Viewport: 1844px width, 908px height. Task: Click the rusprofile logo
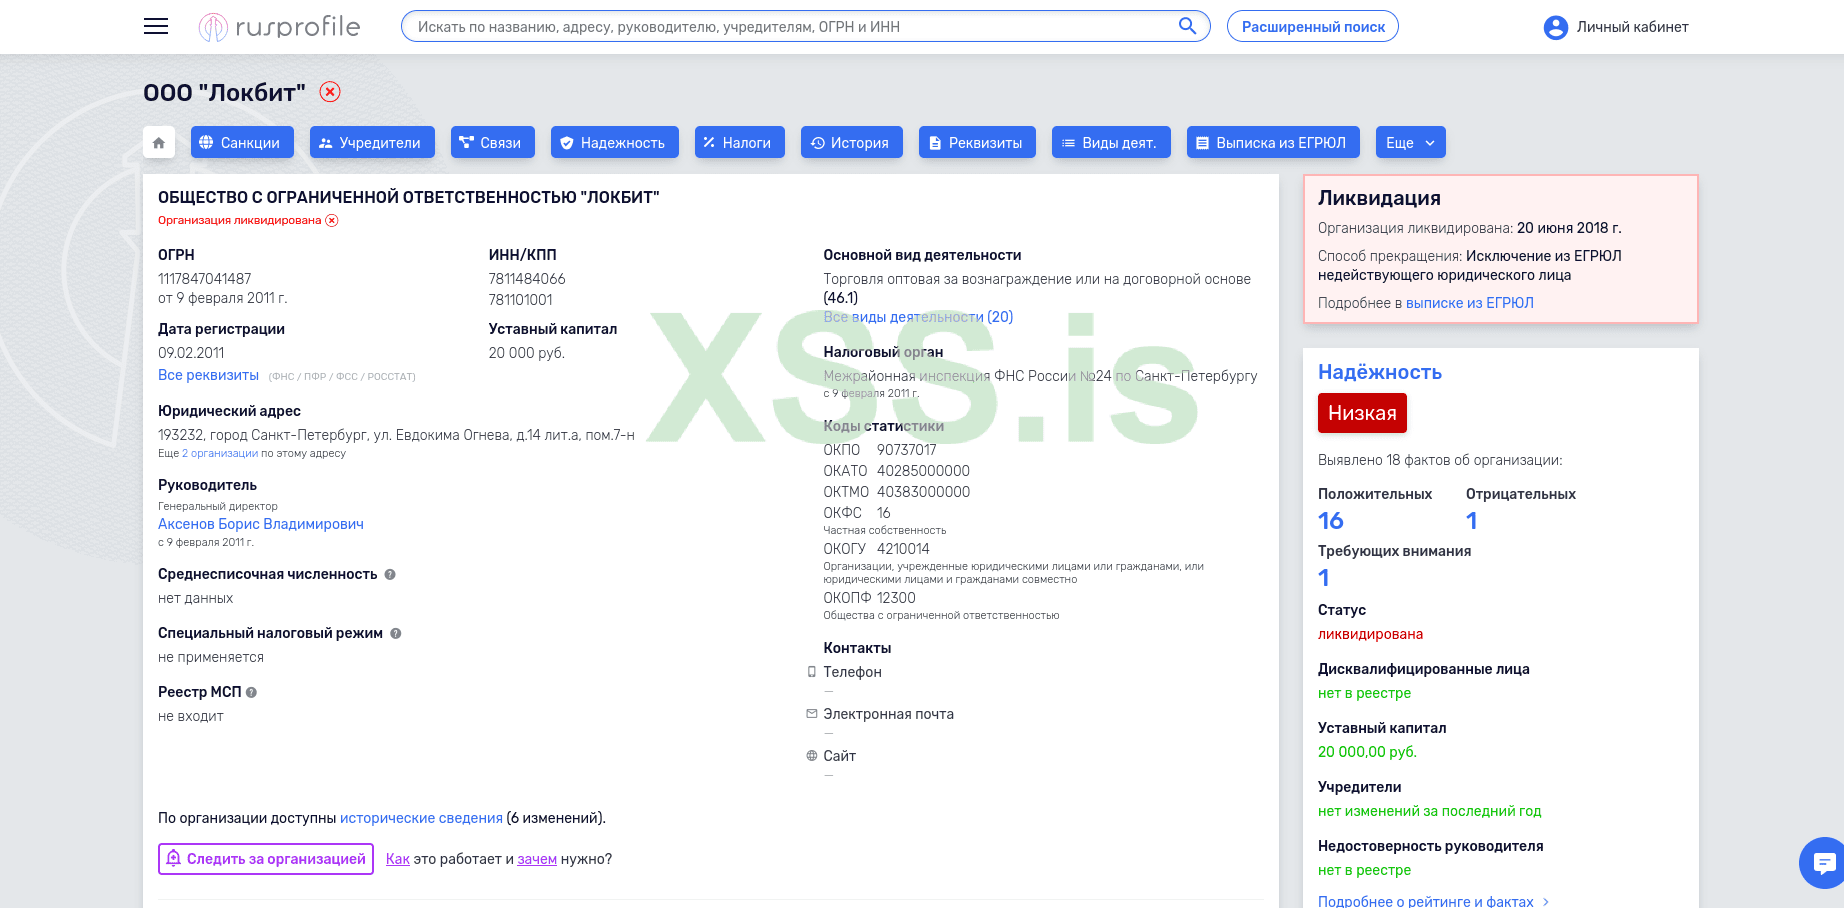tap(280, 27)
